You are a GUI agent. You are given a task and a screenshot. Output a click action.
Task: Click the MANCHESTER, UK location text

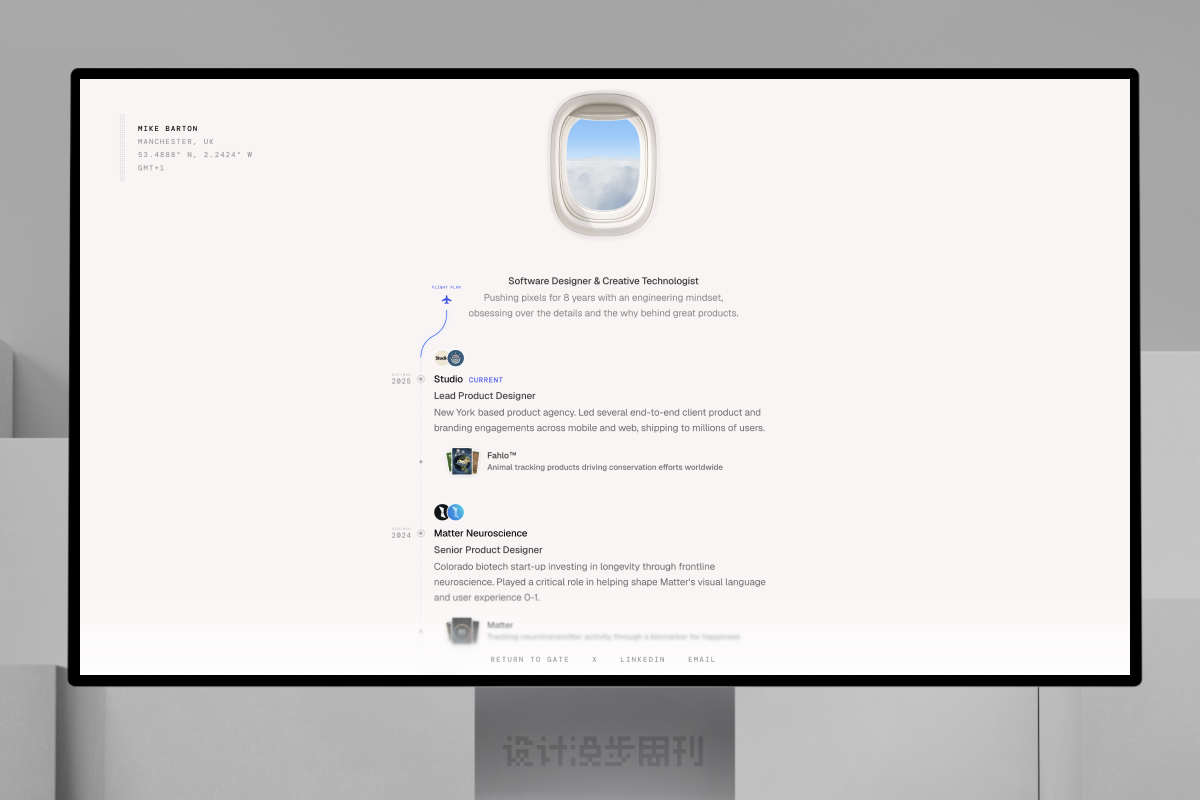pyautogui.click(x=176, y=142)
